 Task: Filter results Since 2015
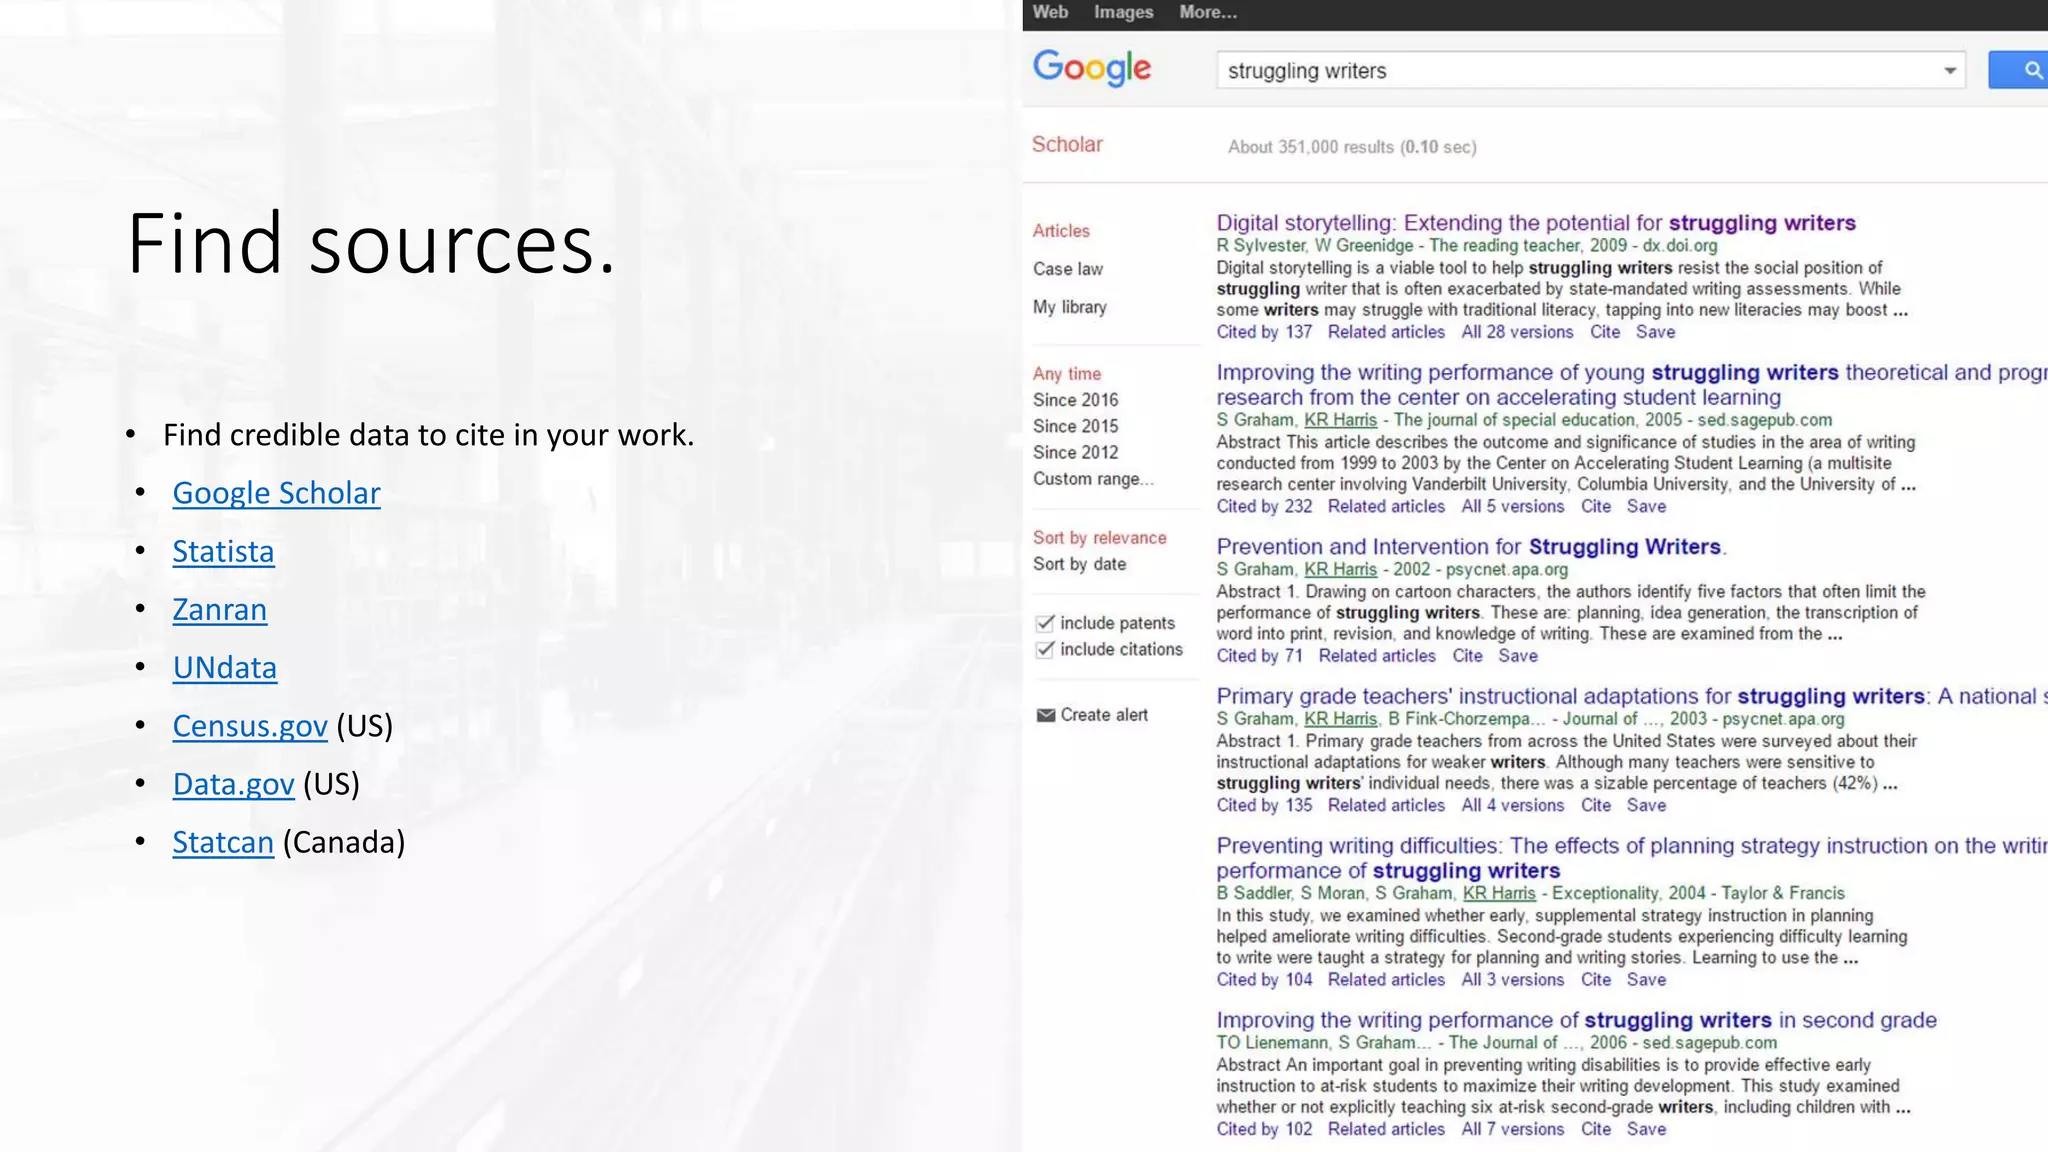[1076, 426]
